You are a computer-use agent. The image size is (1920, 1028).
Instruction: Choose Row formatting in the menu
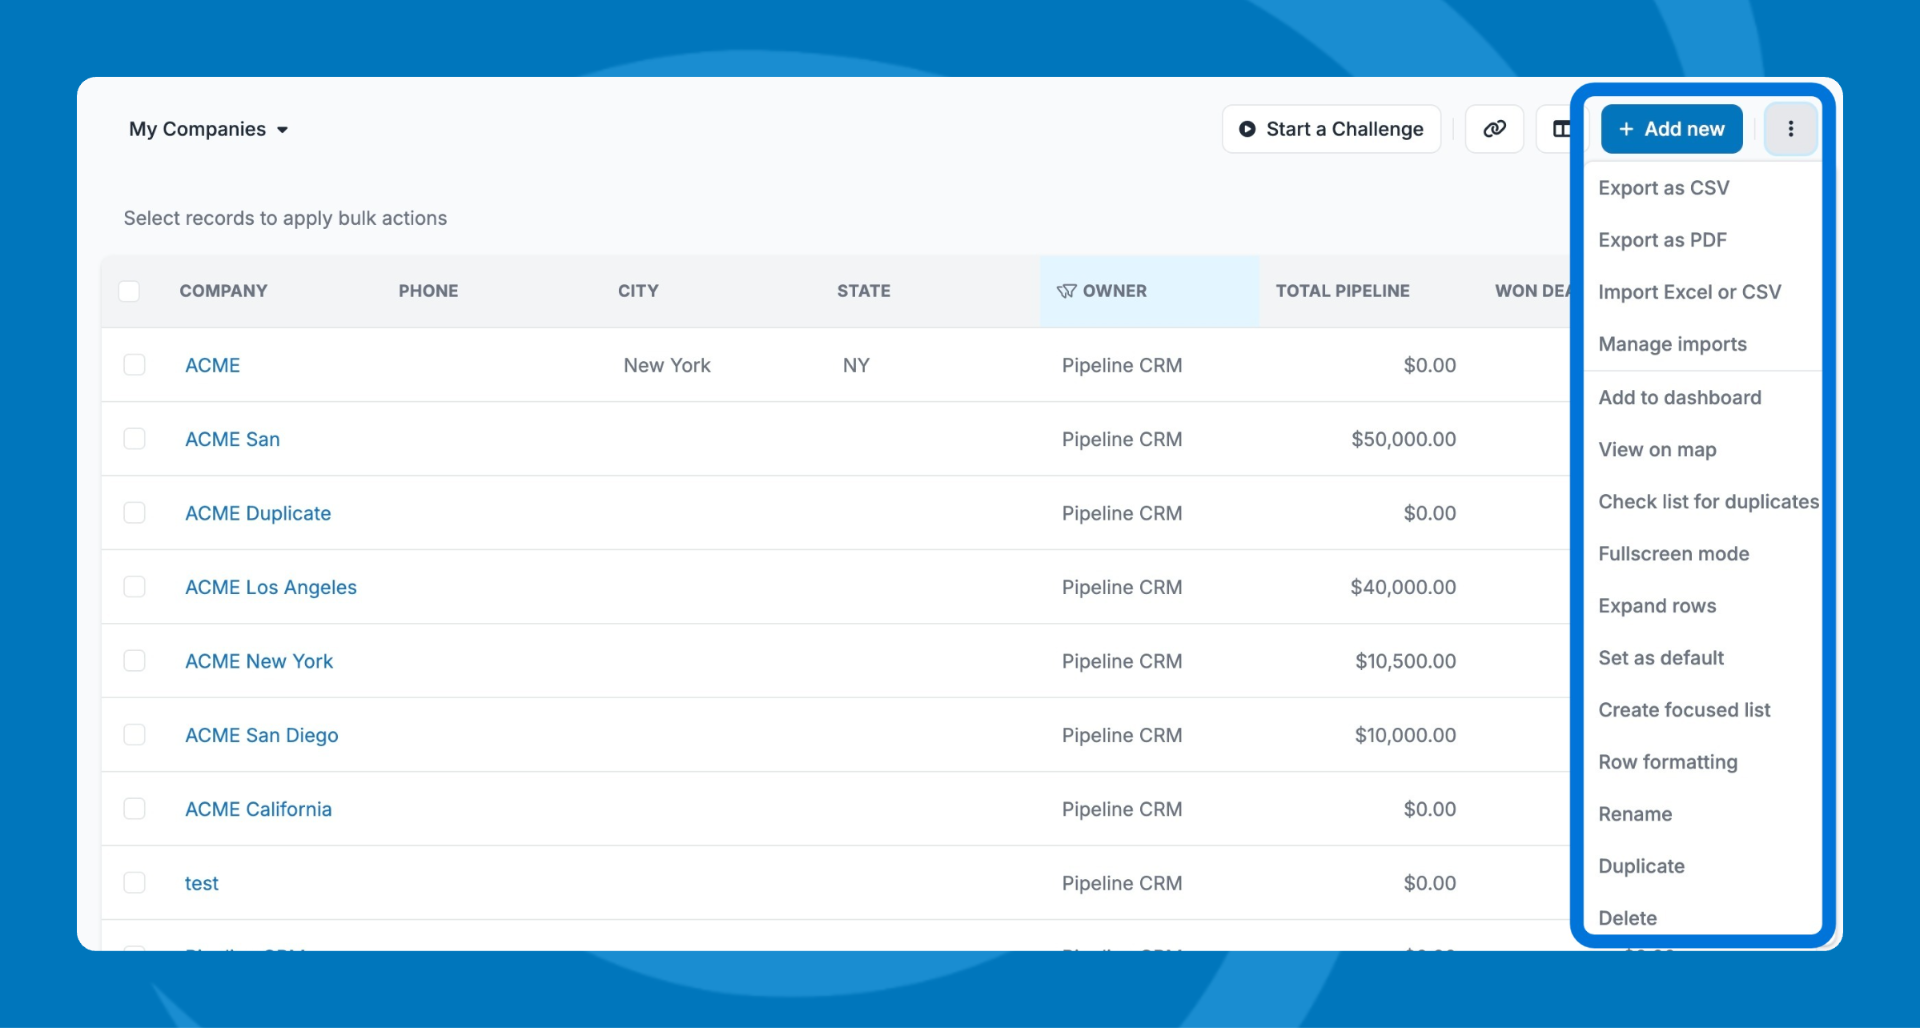(1667, 762)
